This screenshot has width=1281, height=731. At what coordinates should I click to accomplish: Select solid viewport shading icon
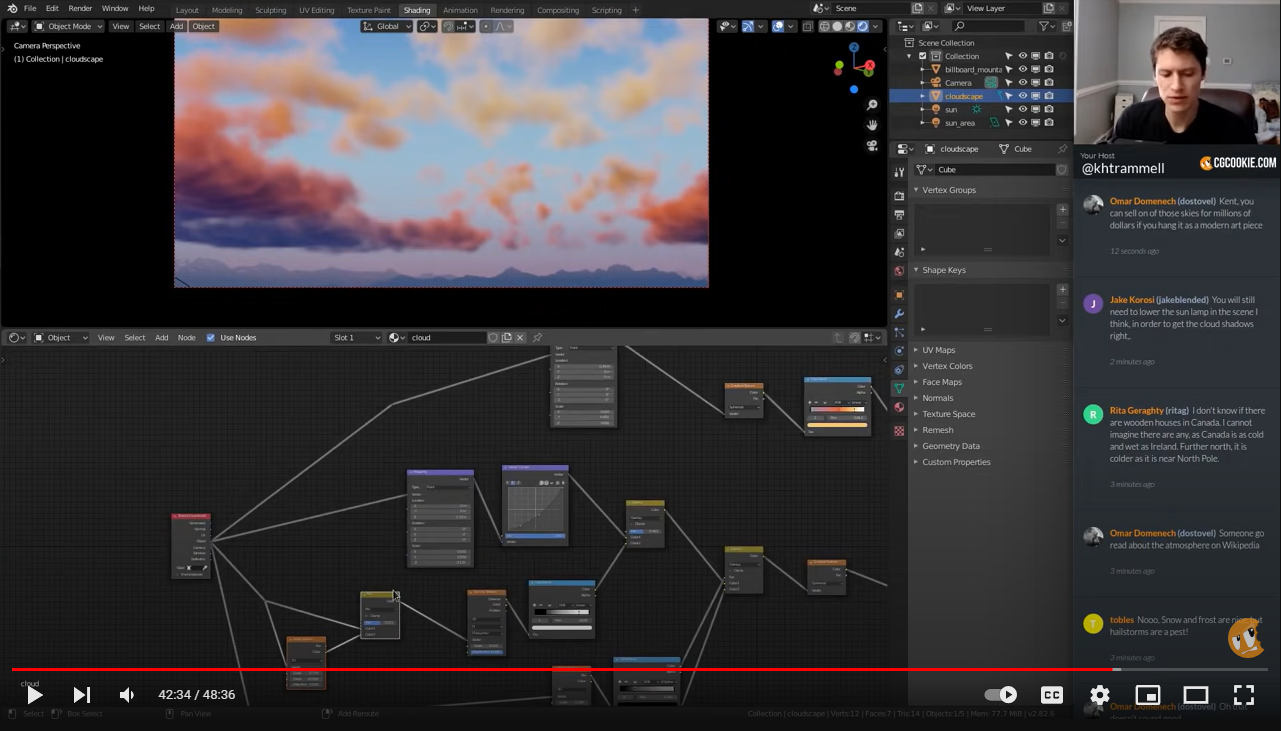(x=837, y=26)
